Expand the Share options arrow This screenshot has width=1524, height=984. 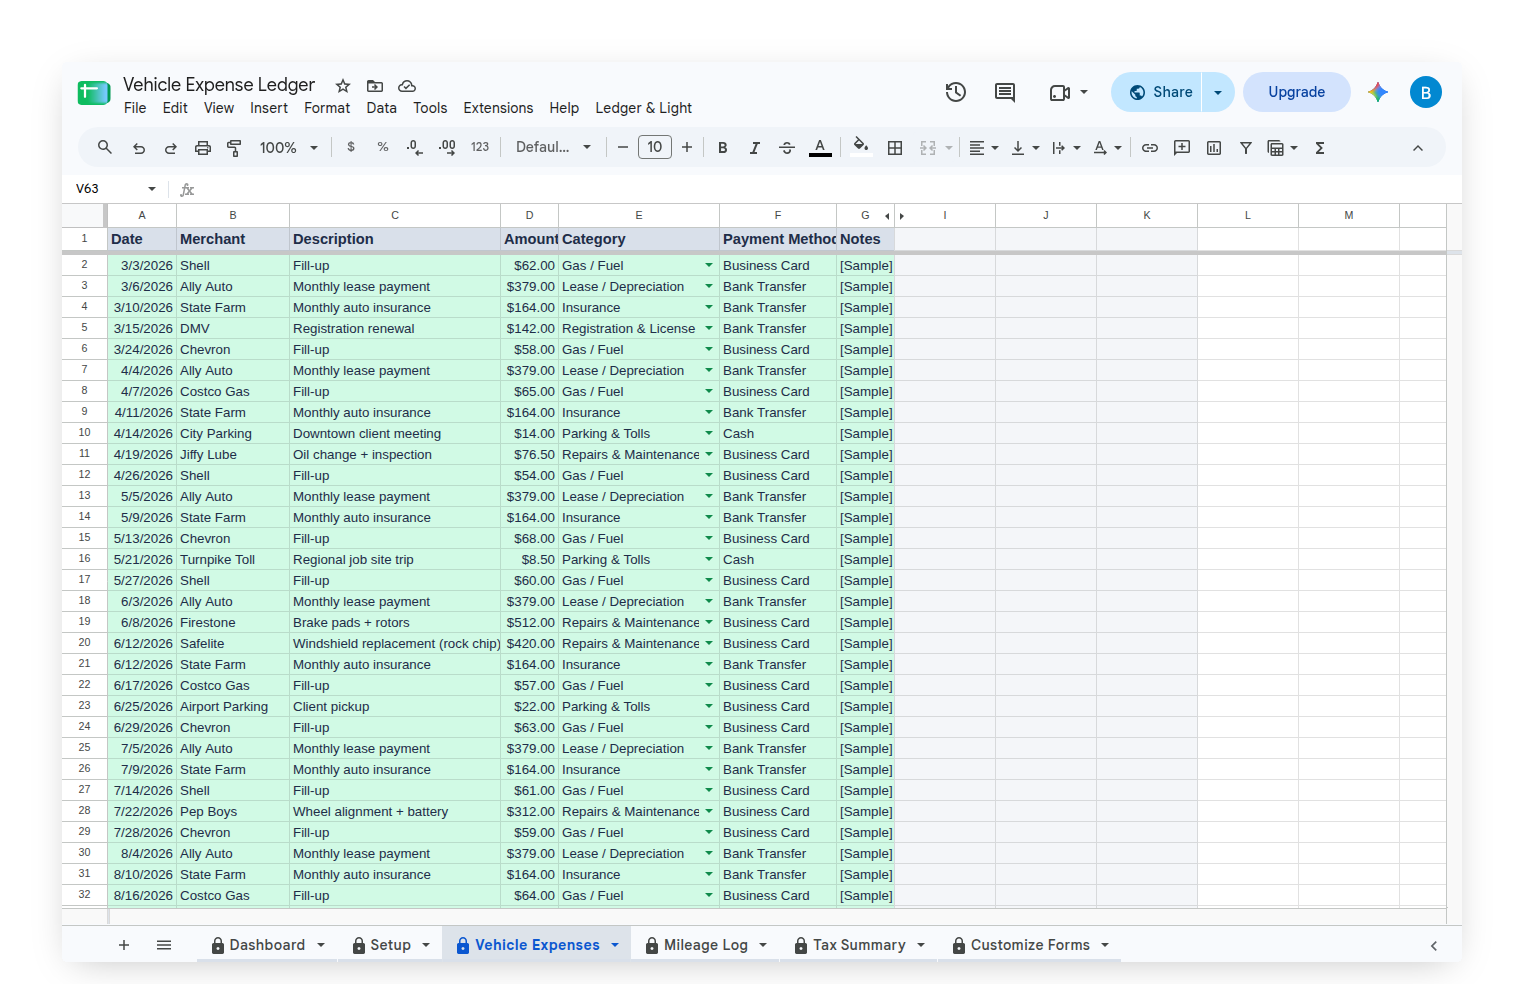tap(1218, 92)
